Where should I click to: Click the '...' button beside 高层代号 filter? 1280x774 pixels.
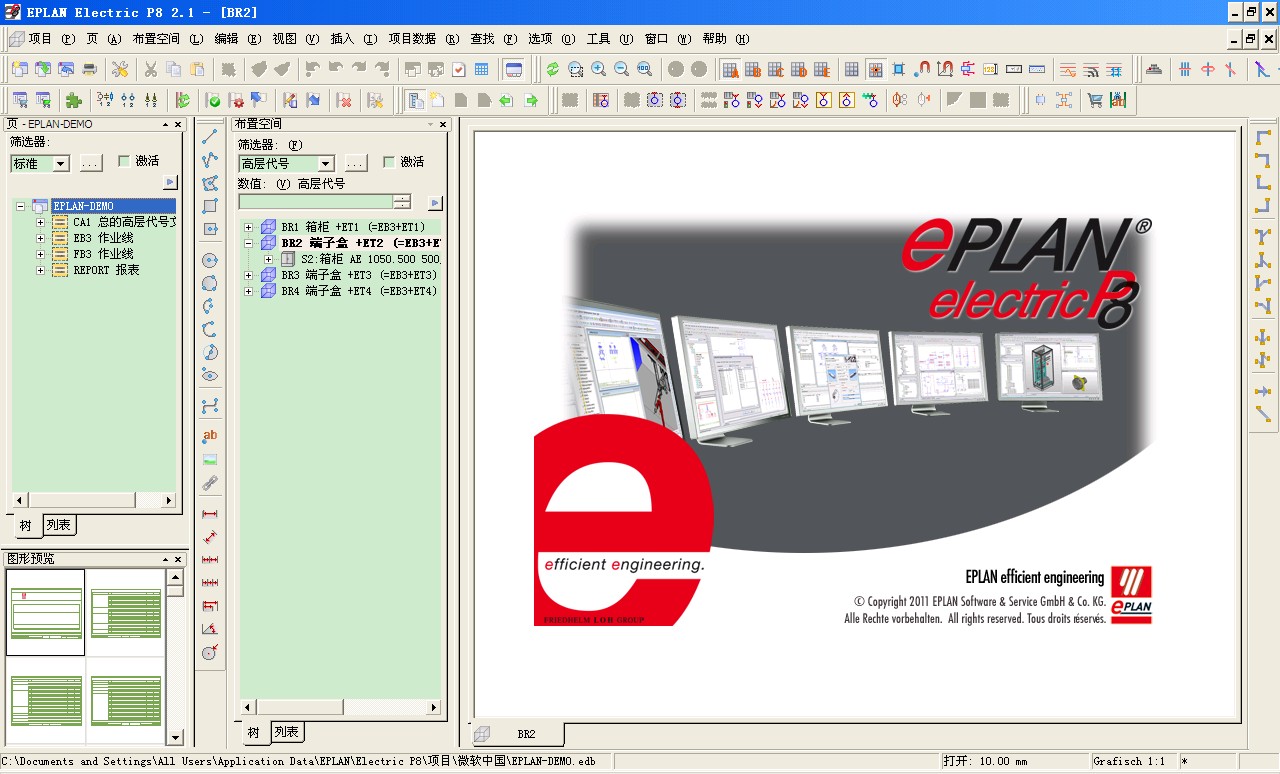tap(355, 163)
